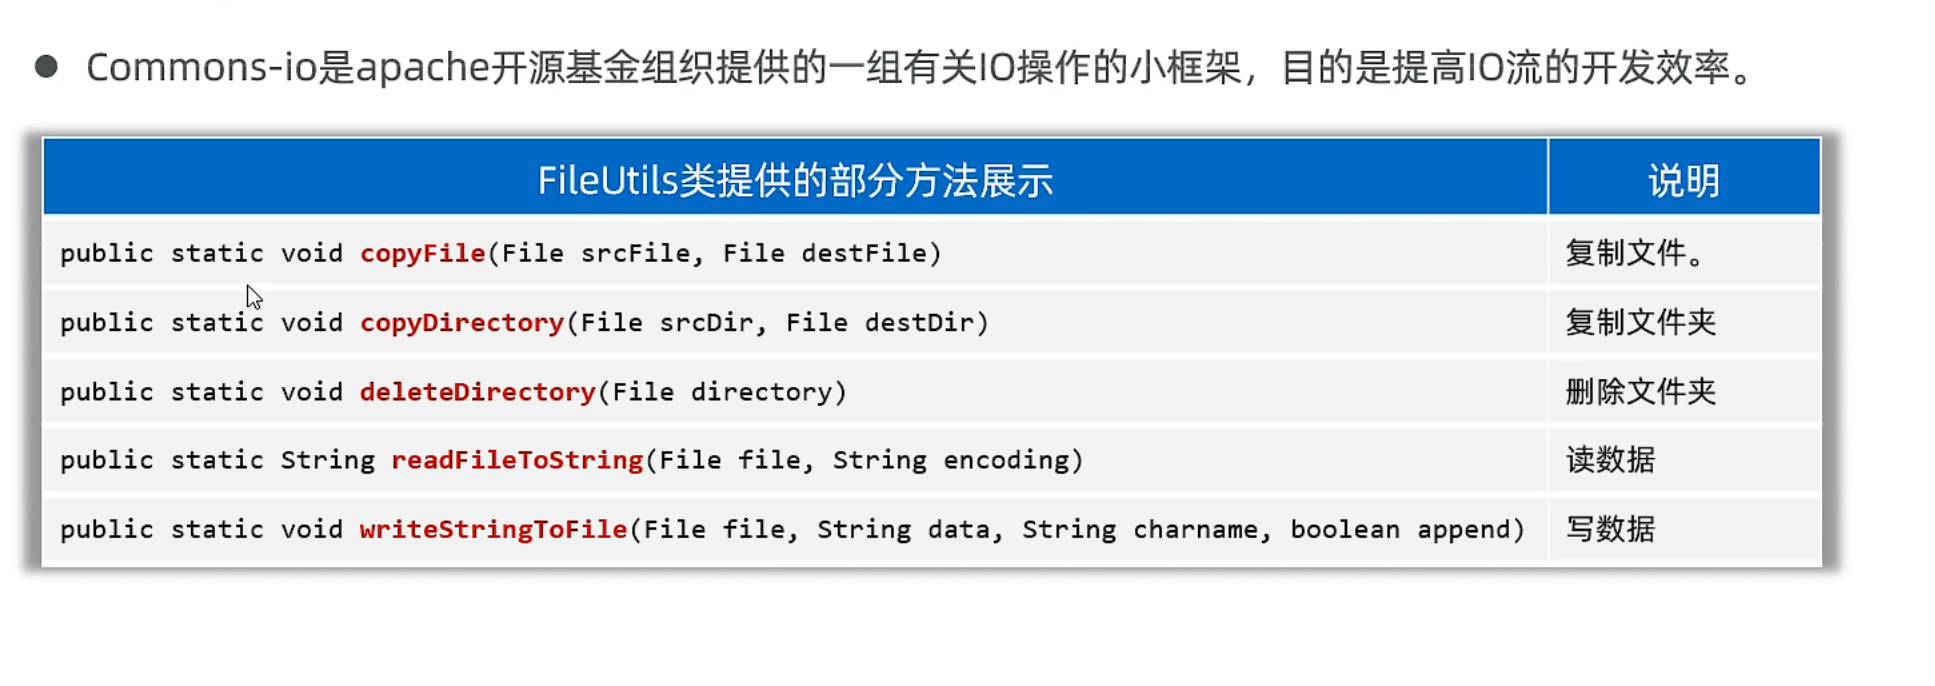Click the Commons-io word in heading
Image resolution: width=1935 pixels, height=686 pixels.
(200, 67)
